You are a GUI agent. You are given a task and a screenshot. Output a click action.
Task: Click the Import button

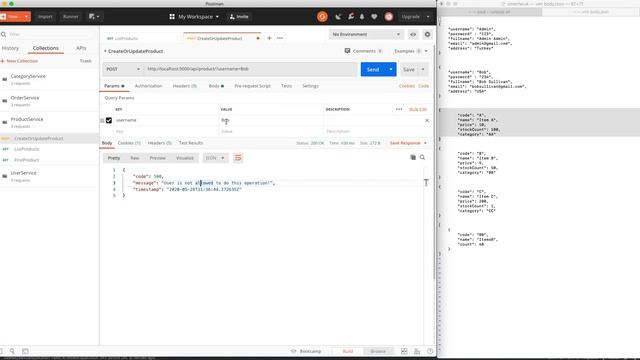coord(45,17)
